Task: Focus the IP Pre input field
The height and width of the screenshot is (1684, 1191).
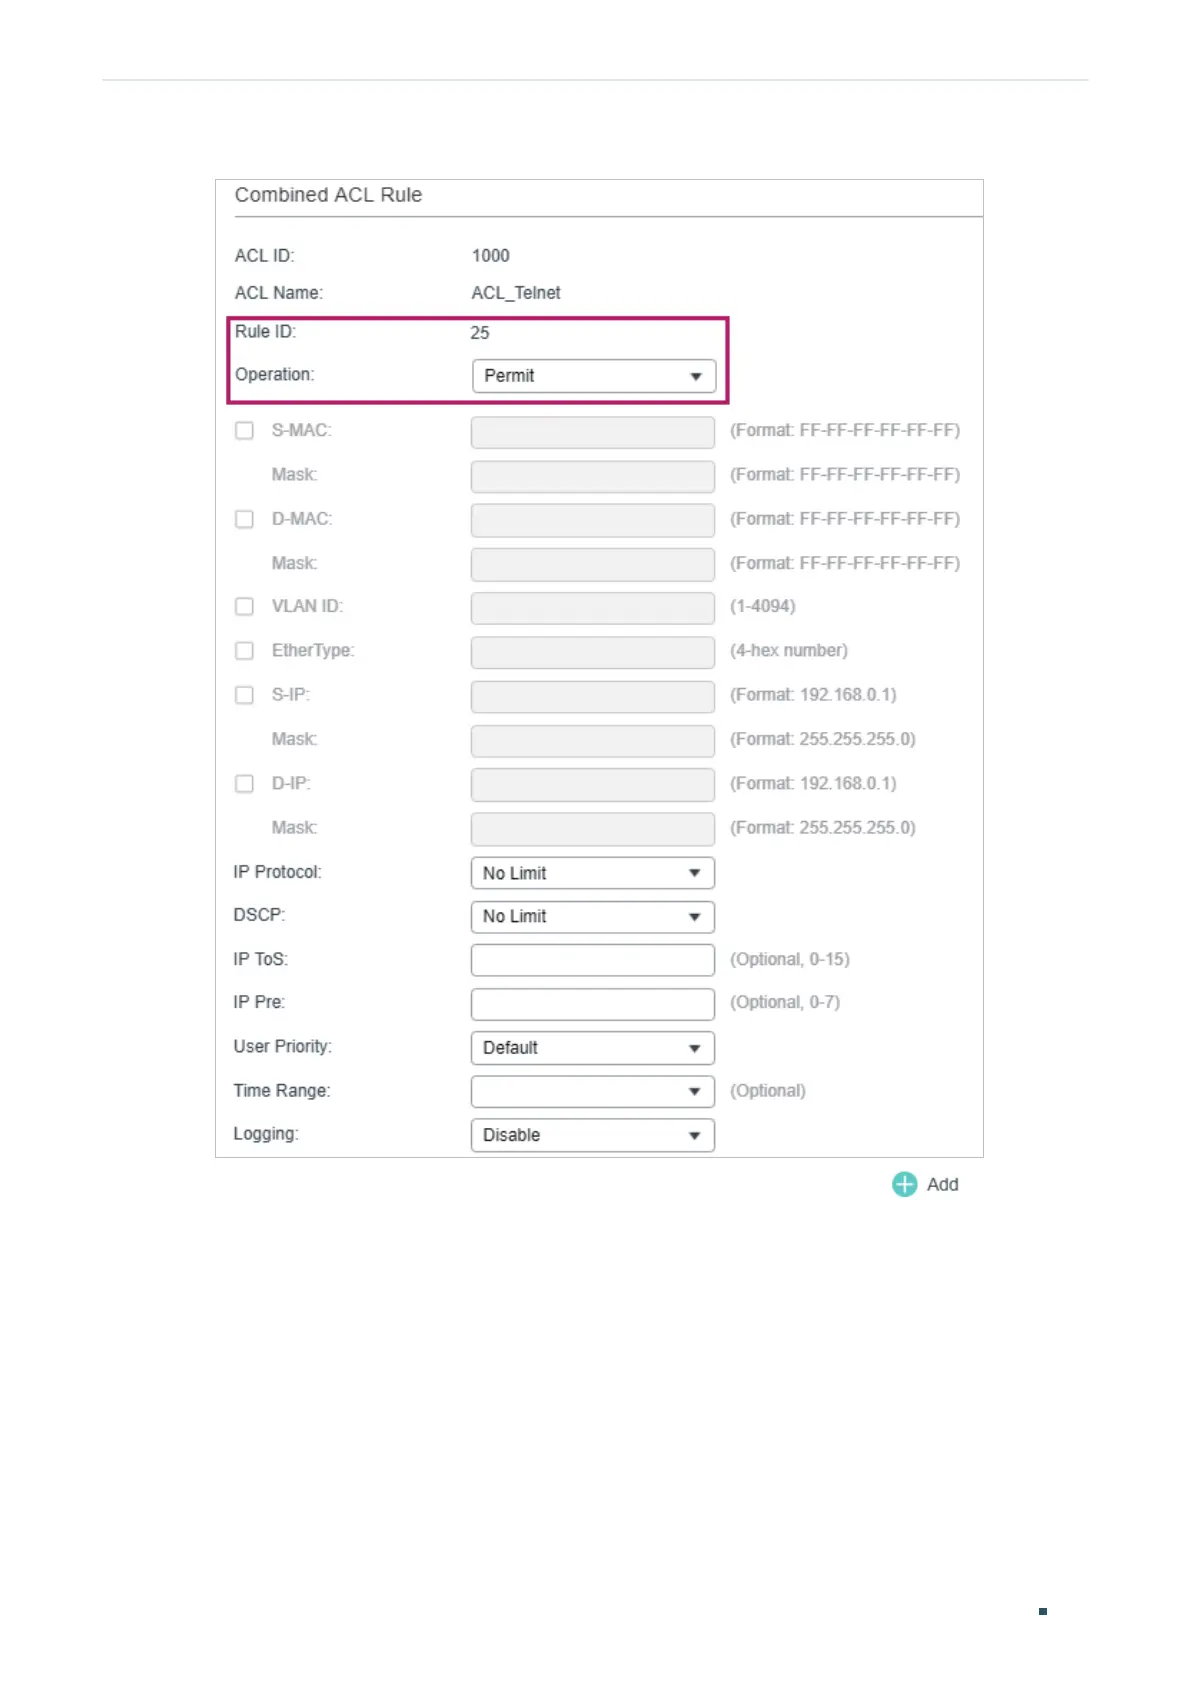Action: pyautogui.click(x=593, y=1004)
